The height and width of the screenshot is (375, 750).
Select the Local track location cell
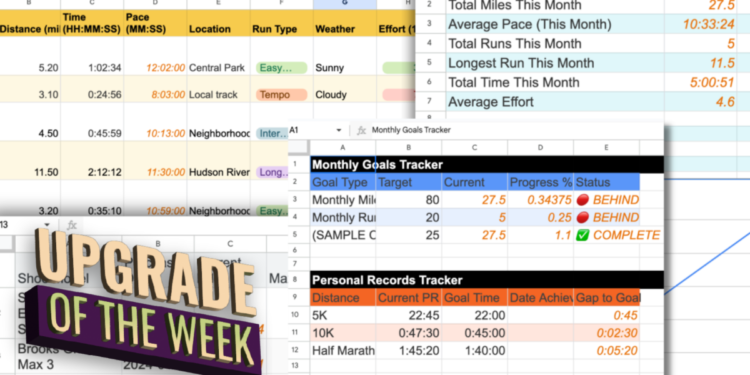[x=219, y=89]
